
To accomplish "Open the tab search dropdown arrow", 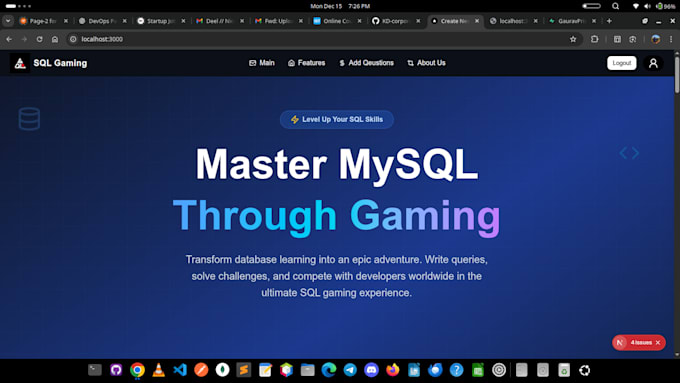I will pos(8,21).
